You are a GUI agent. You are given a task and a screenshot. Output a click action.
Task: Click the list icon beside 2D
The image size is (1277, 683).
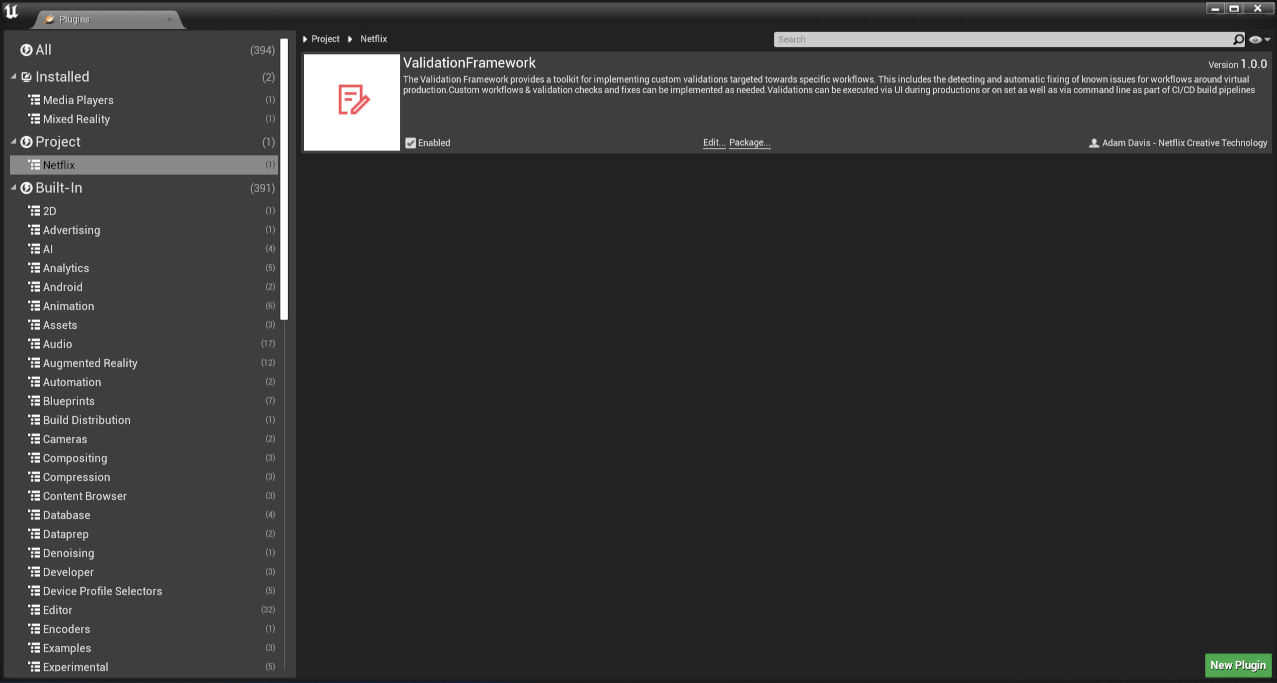(x=34, y=211)
